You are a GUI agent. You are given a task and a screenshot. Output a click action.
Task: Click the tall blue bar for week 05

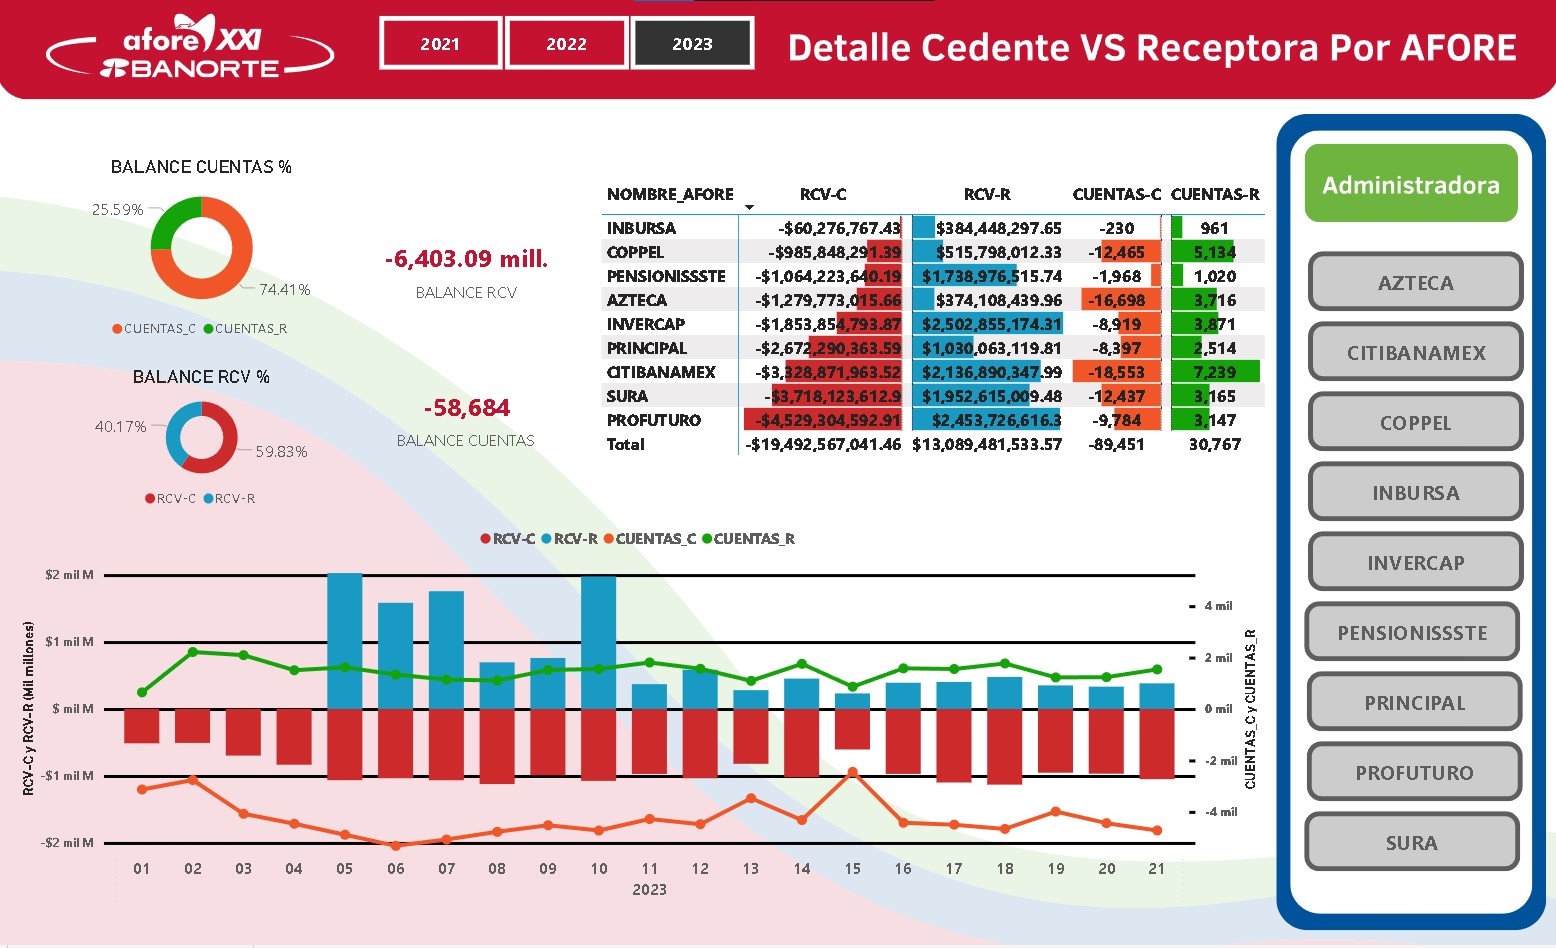pos(344,640)
